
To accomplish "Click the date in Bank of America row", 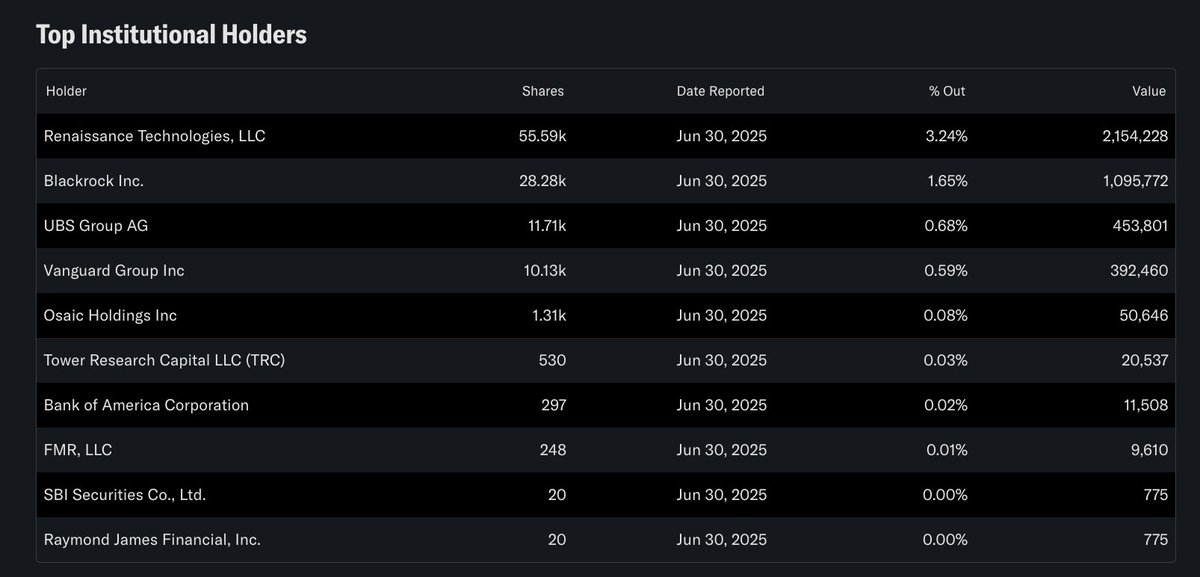I will (x=721, y=405).
